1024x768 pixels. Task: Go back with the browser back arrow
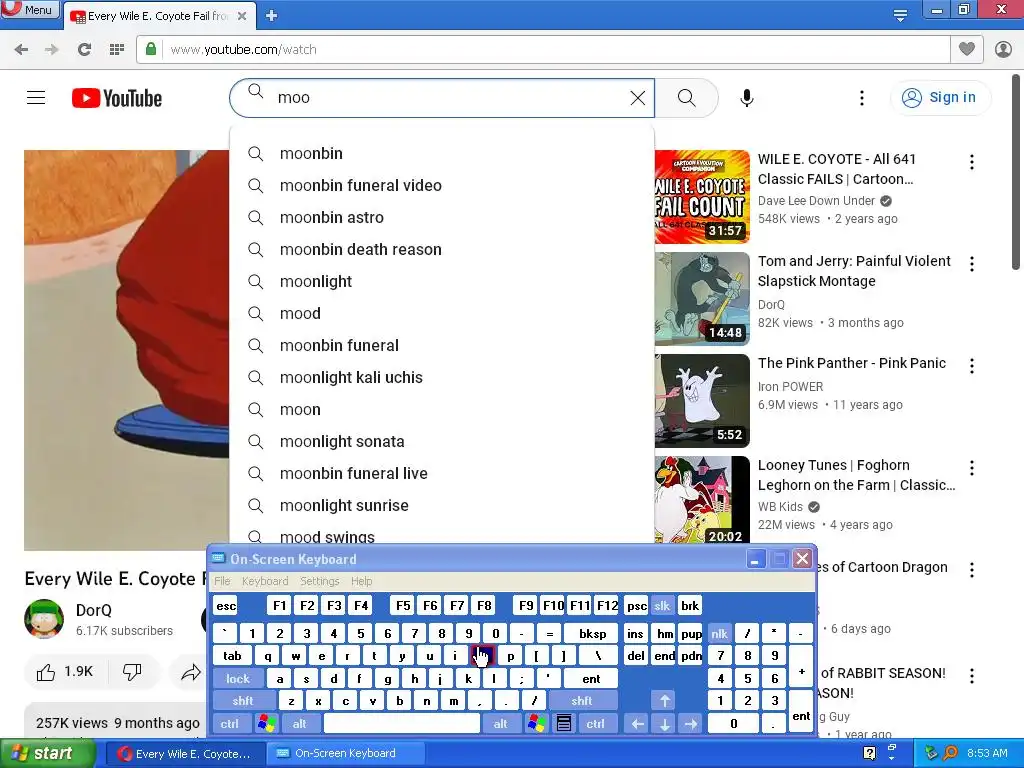tap(21, 50)
